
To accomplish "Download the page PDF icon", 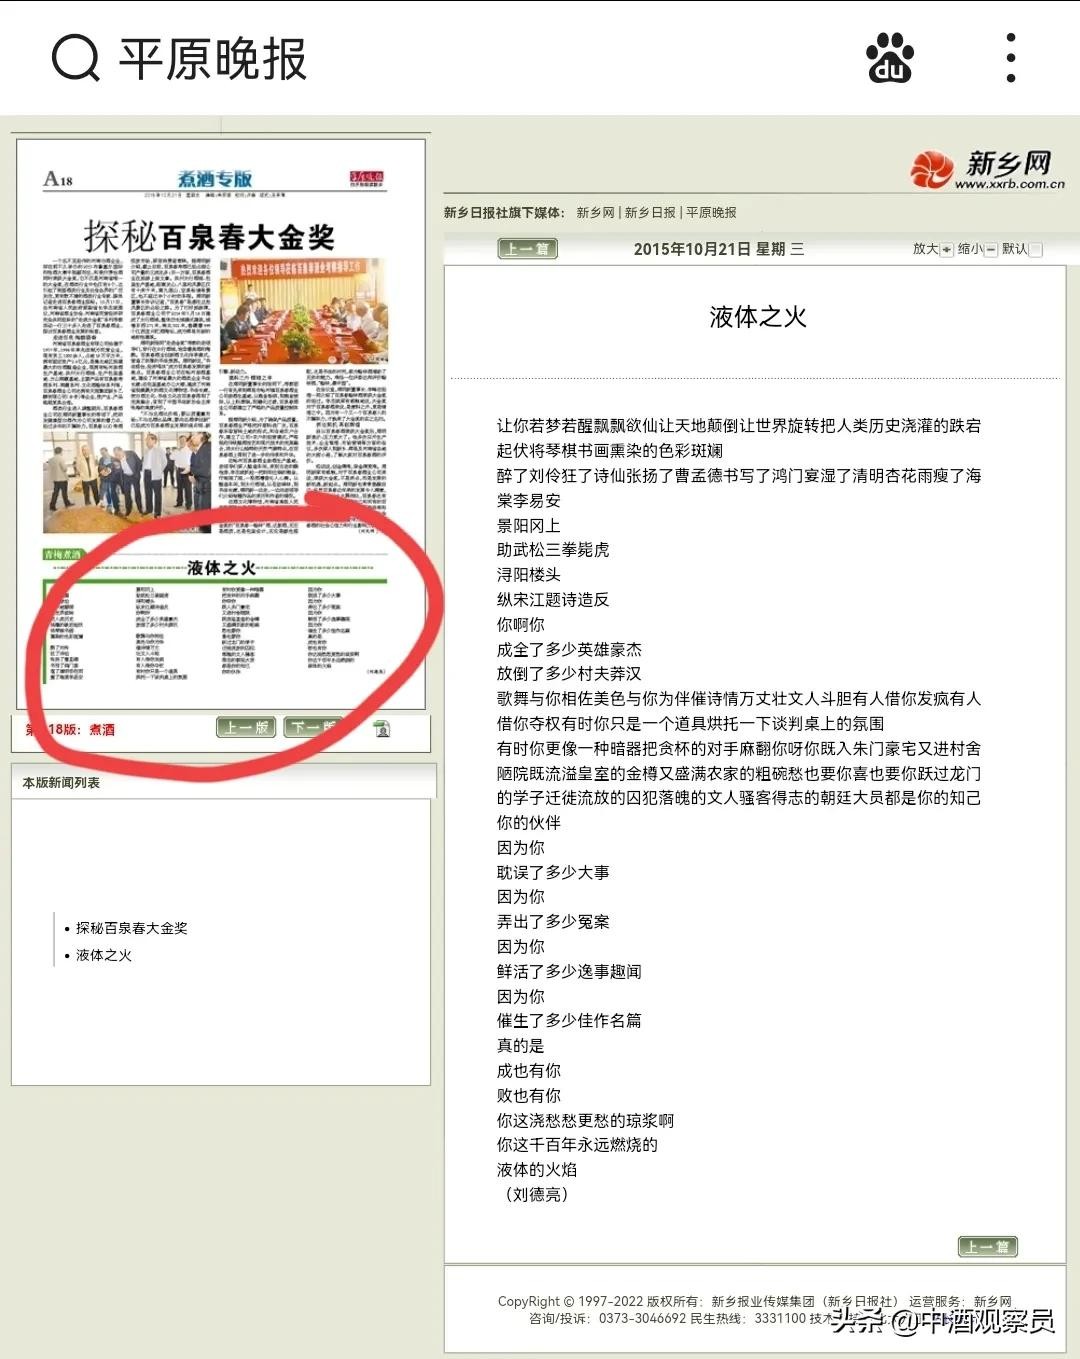I will (381, 728).
